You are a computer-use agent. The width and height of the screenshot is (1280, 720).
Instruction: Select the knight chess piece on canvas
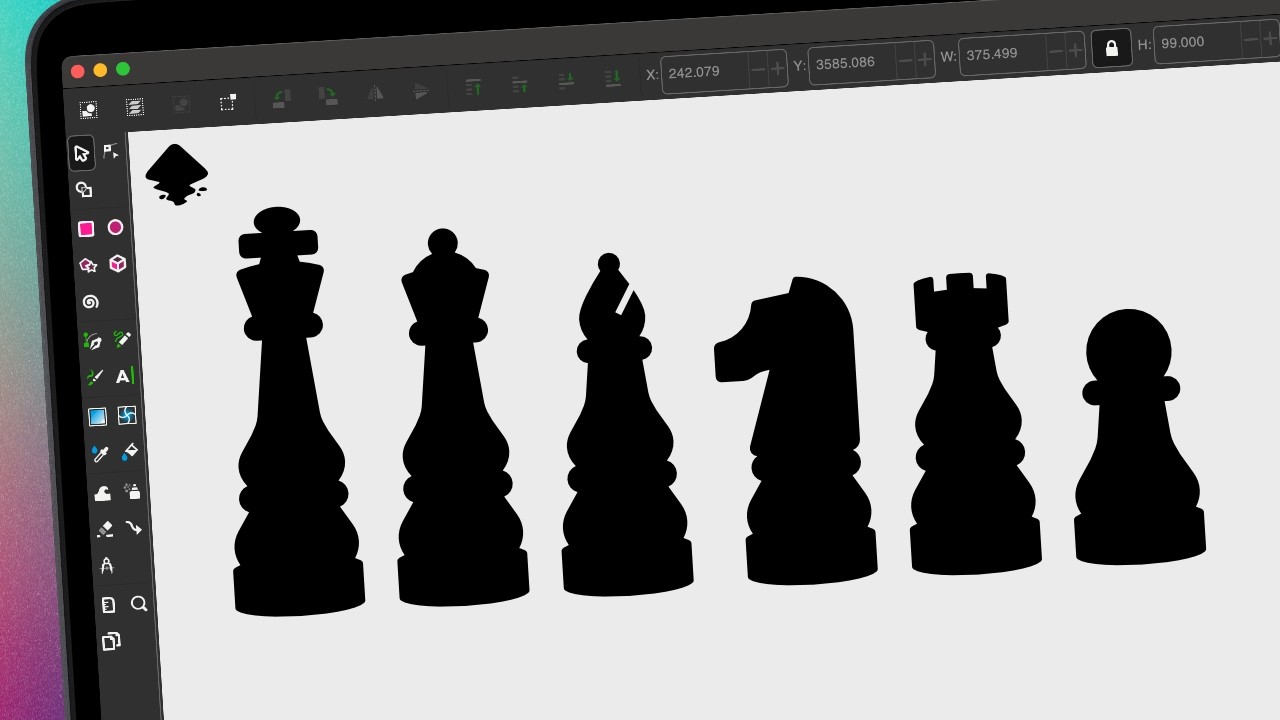click(x=796, y=430)
